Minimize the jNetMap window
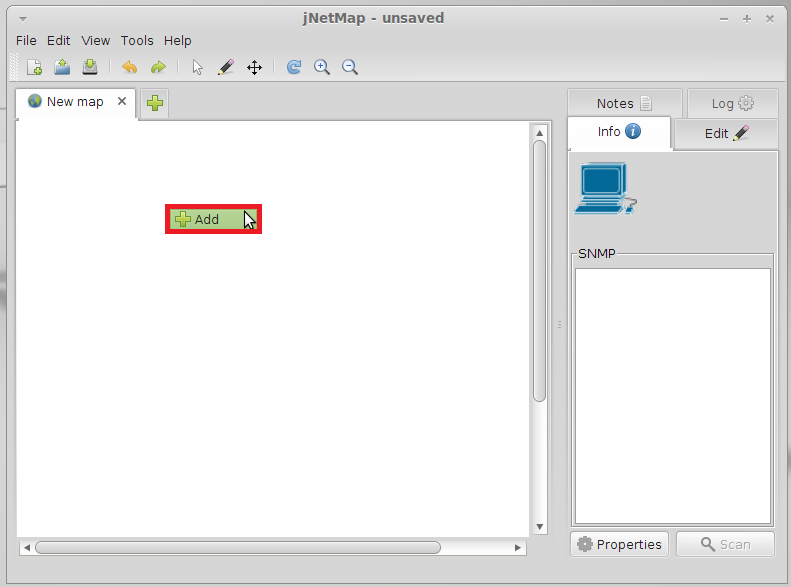 click(x=724, y=19)
